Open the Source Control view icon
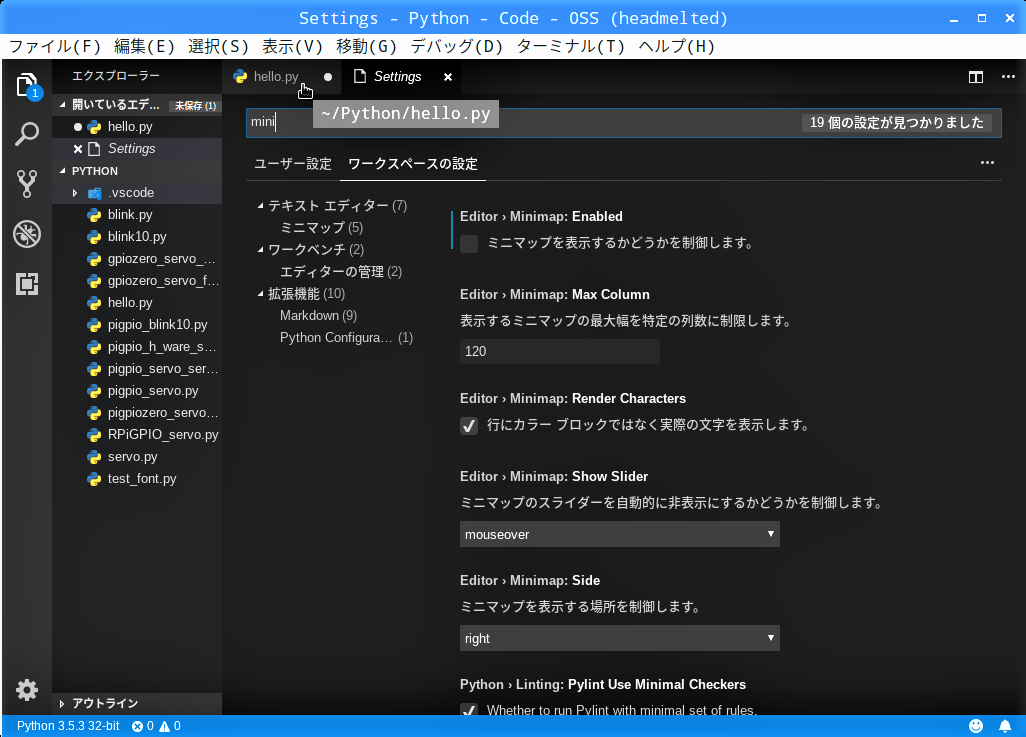The width and height of the screenshot is (1026, 737). (27, 184)
